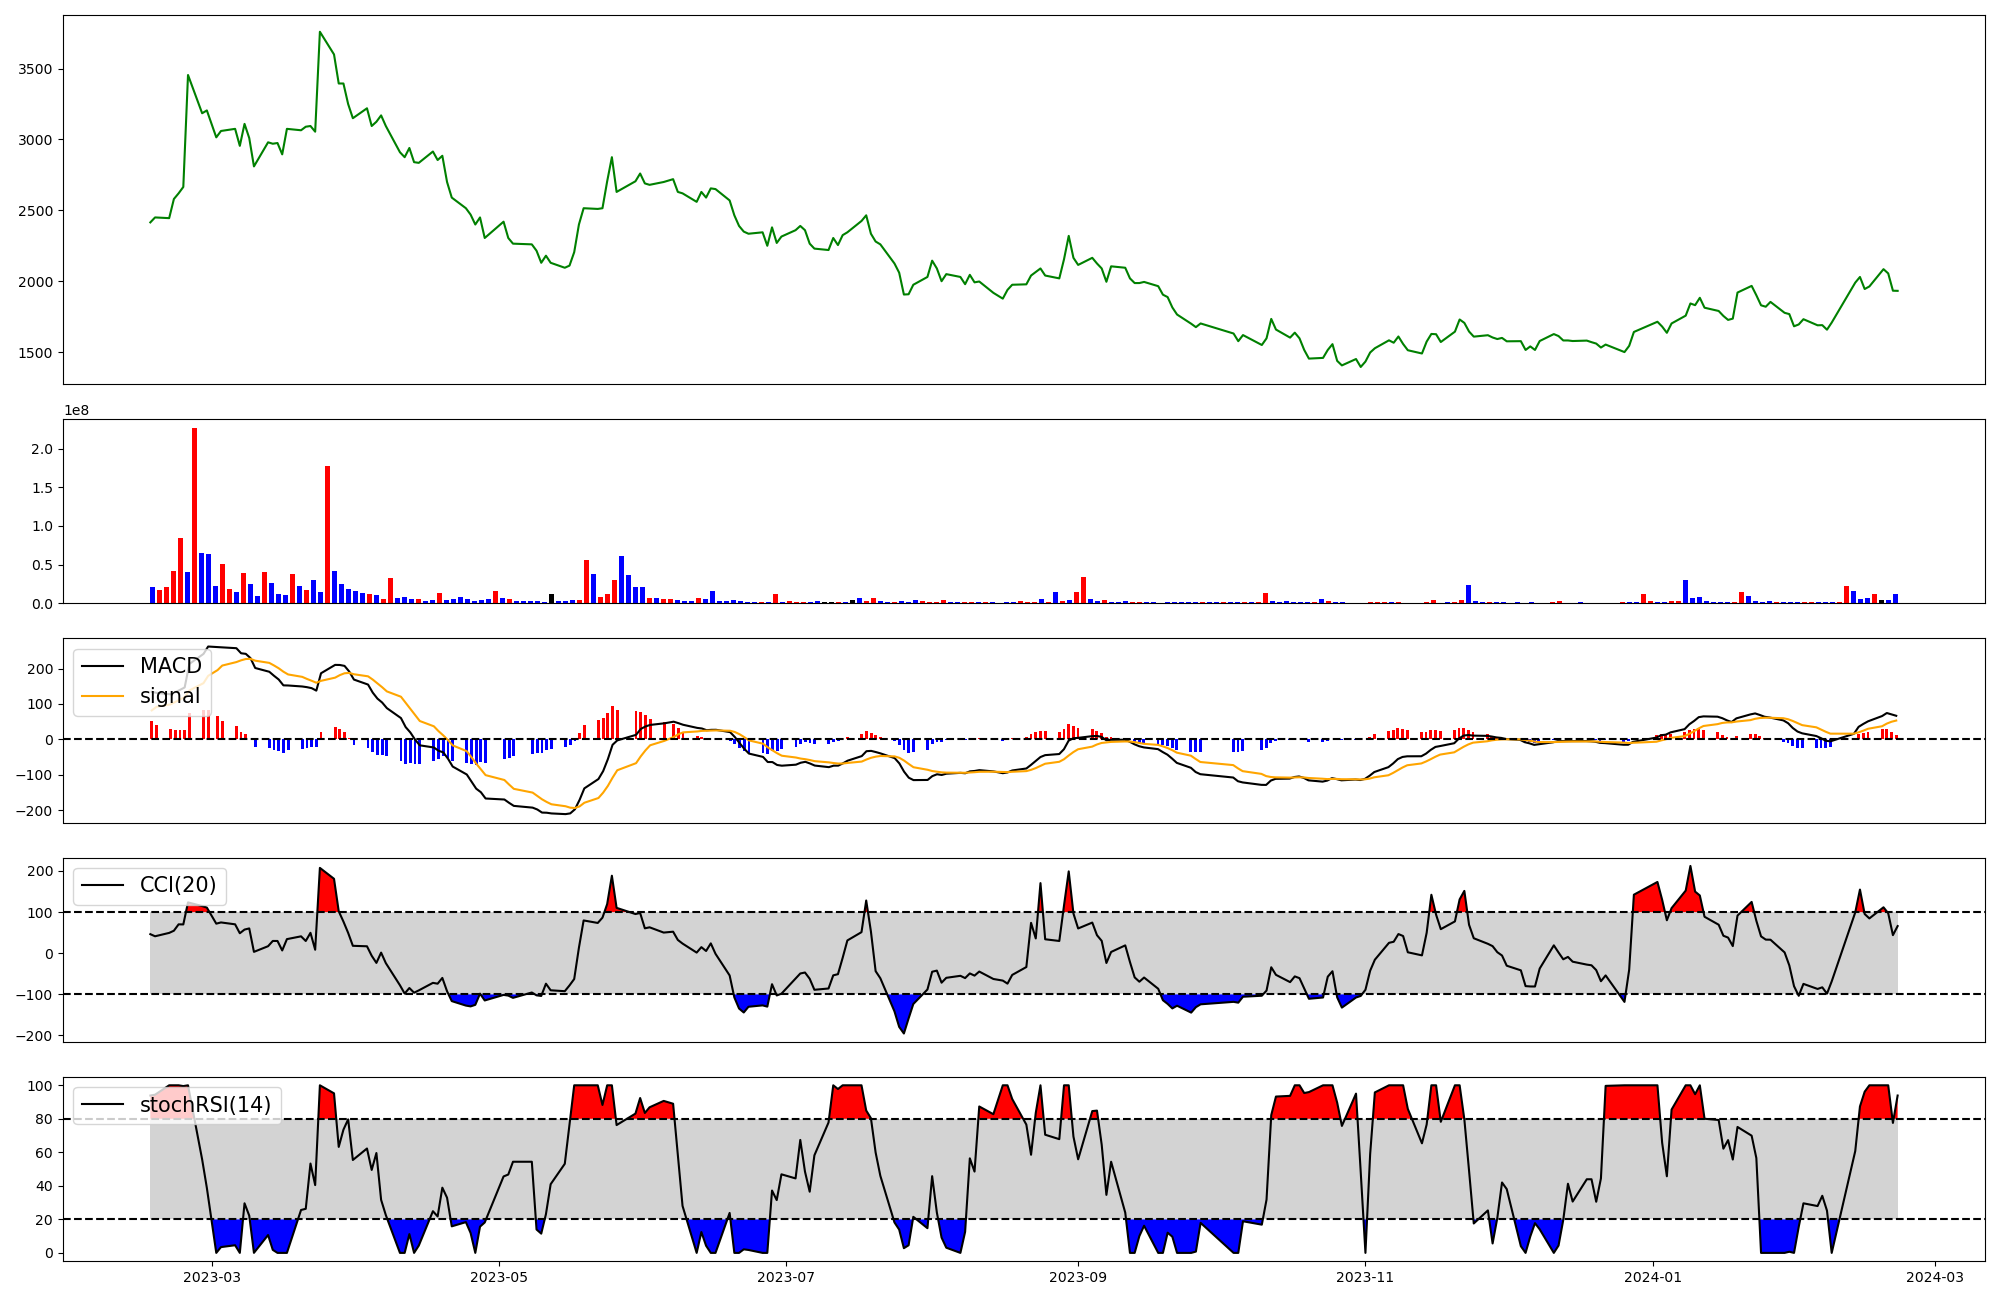Click the 3500 price axis tick label
This screenshot has height=1300, width=2000.
point(35,70)
